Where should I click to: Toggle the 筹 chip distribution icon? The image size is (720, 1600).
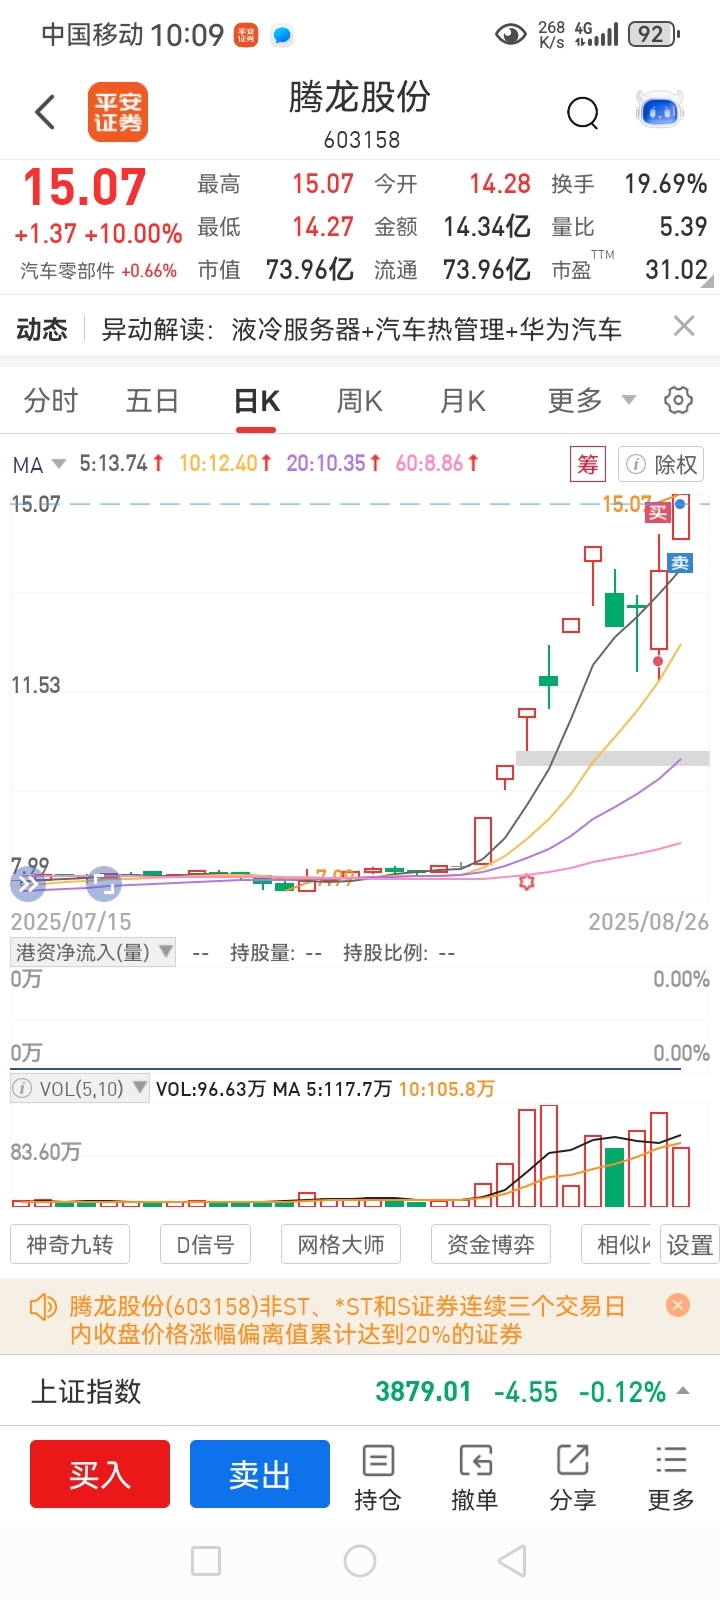click(x=588, y=464)
